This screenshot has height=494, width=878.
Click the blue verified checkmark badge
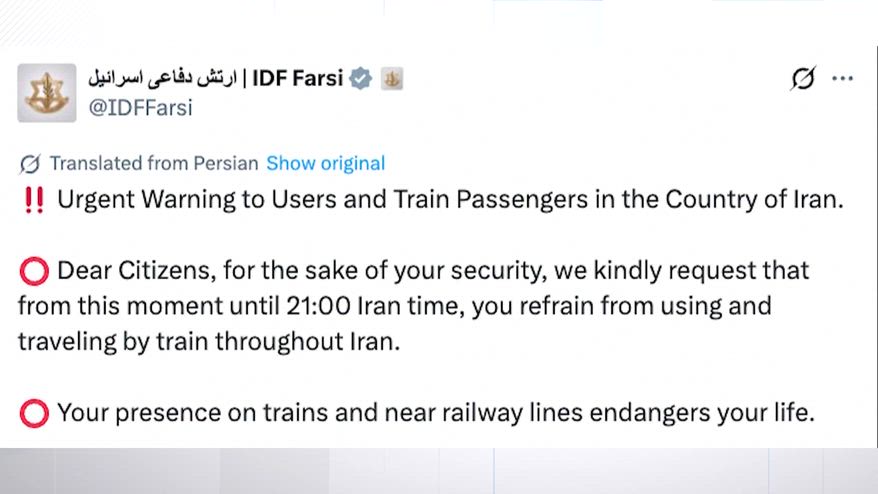pos(360,79)
